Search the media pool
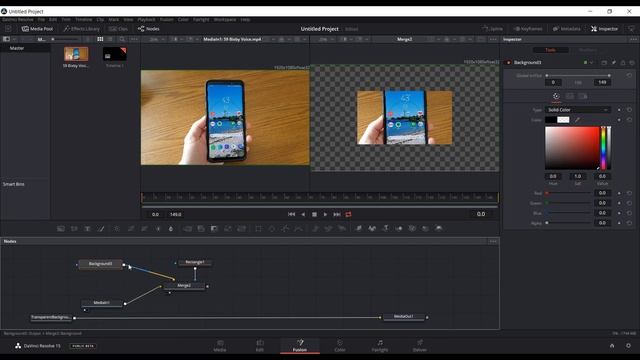This screenshot has width=640, height=360. pos(122,39)
